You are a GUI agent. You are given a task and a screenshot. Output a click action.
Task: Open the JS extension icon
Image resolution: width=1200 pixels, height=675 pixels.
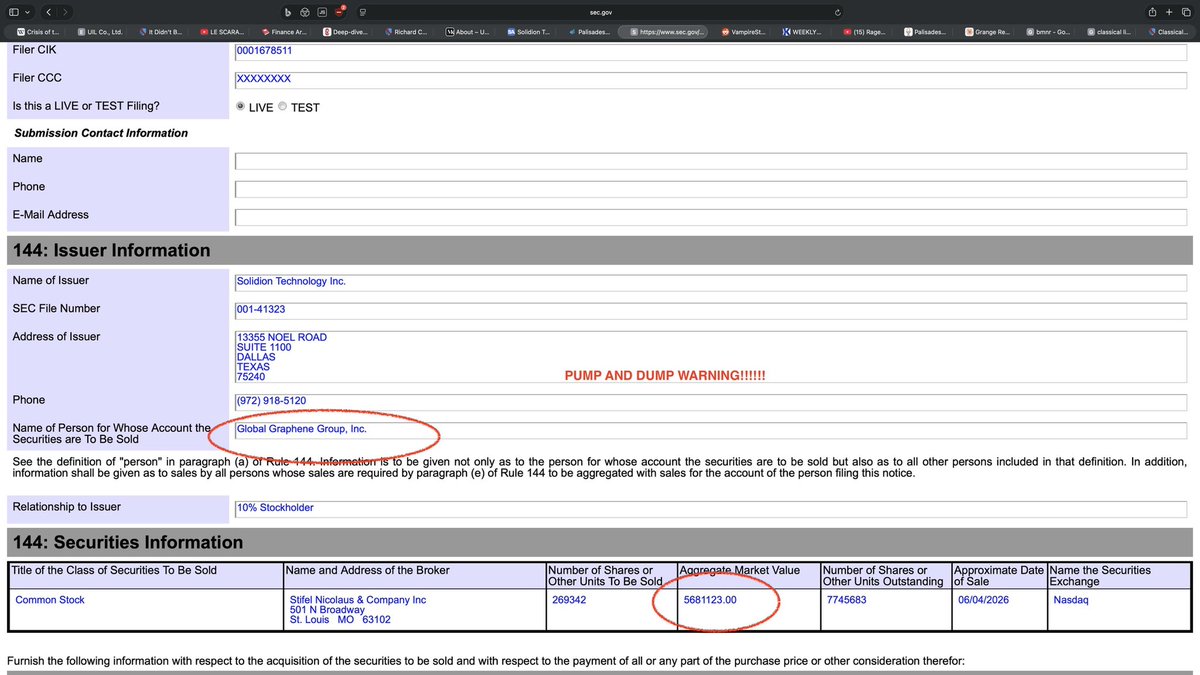(321, 11)
